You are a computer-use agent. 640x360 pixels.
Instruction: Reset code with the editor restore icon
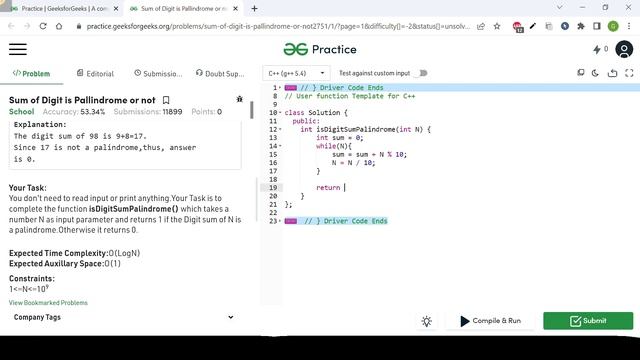point(612,73)
